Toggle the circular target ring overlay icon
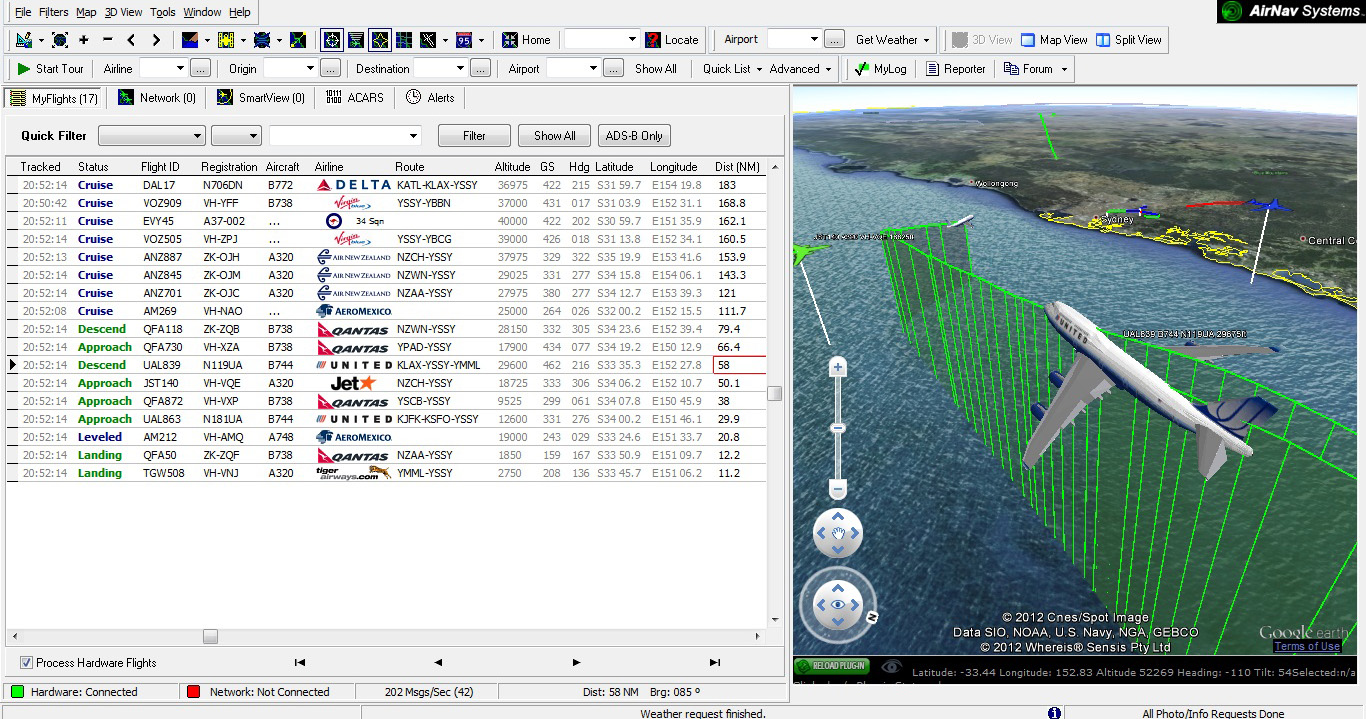 coord(331,40)
